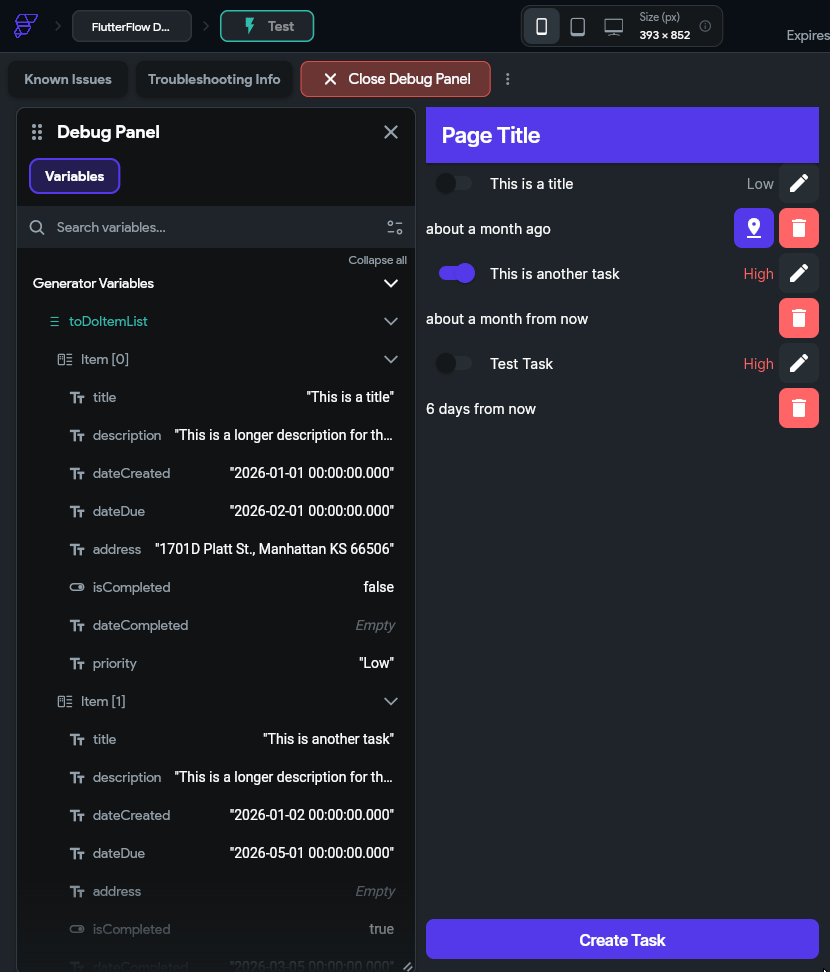Viewport: 830px width, 972px height.
Task: Click the toDoItemList list icon
Action: point(55,322)
